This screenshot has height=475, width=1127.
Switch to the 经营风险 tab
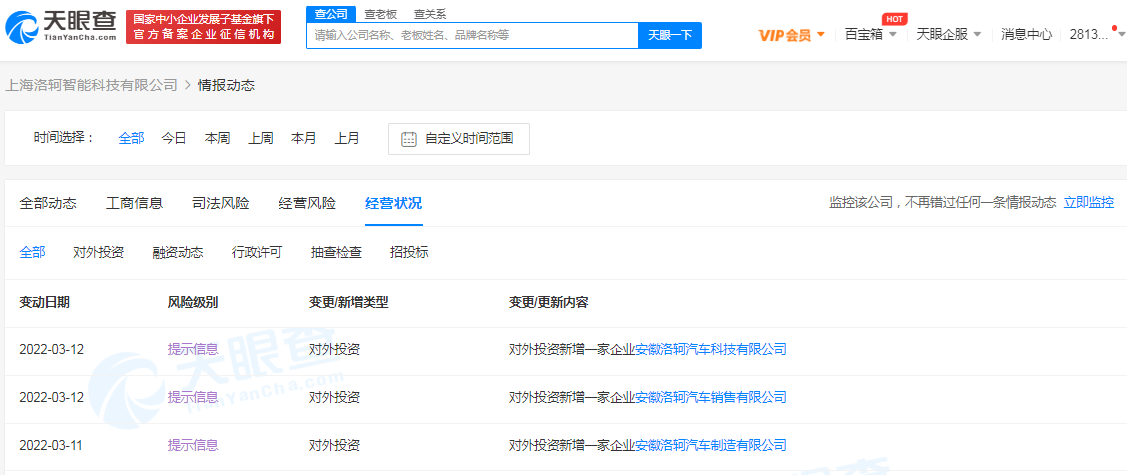click(x=307, y=203)
